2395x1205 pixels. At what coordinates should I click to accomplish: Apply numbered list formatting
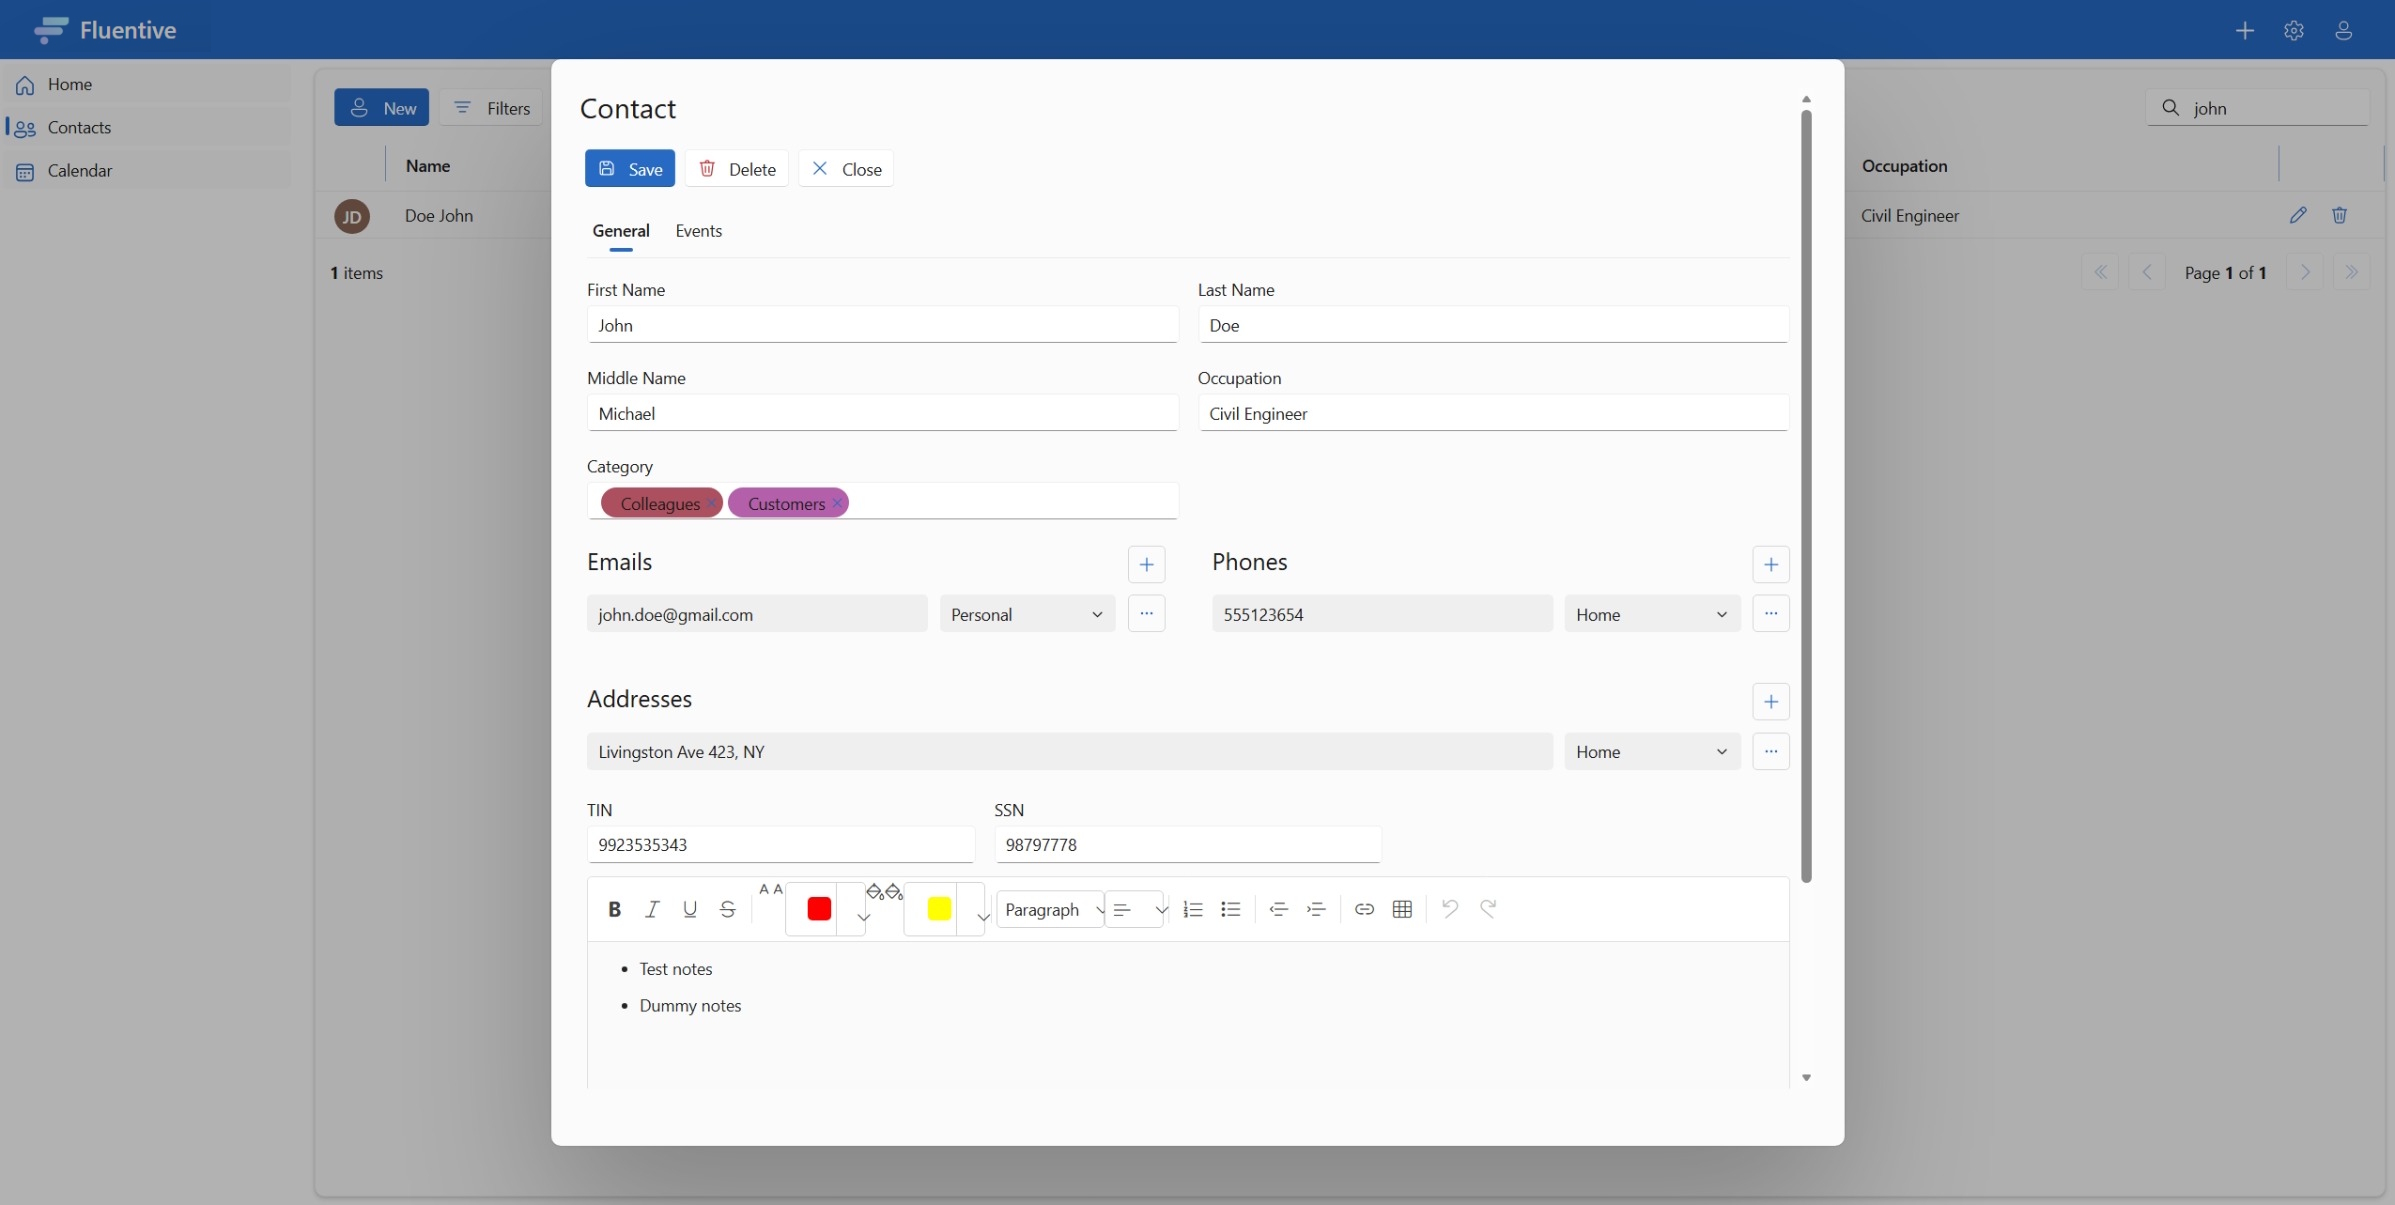(x=1192, y=909)
